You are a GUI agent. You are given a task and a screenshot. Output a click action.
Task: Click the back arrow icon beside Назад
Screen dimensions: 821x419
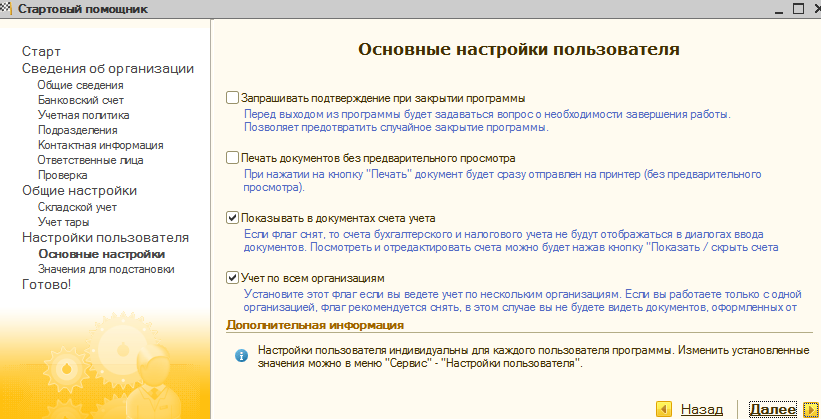[663, 409]
